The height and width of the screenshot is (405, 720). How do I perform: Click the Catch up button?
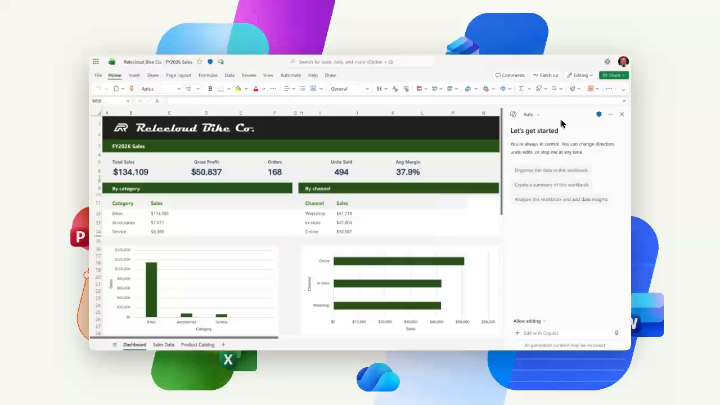[x=546, y=75]
